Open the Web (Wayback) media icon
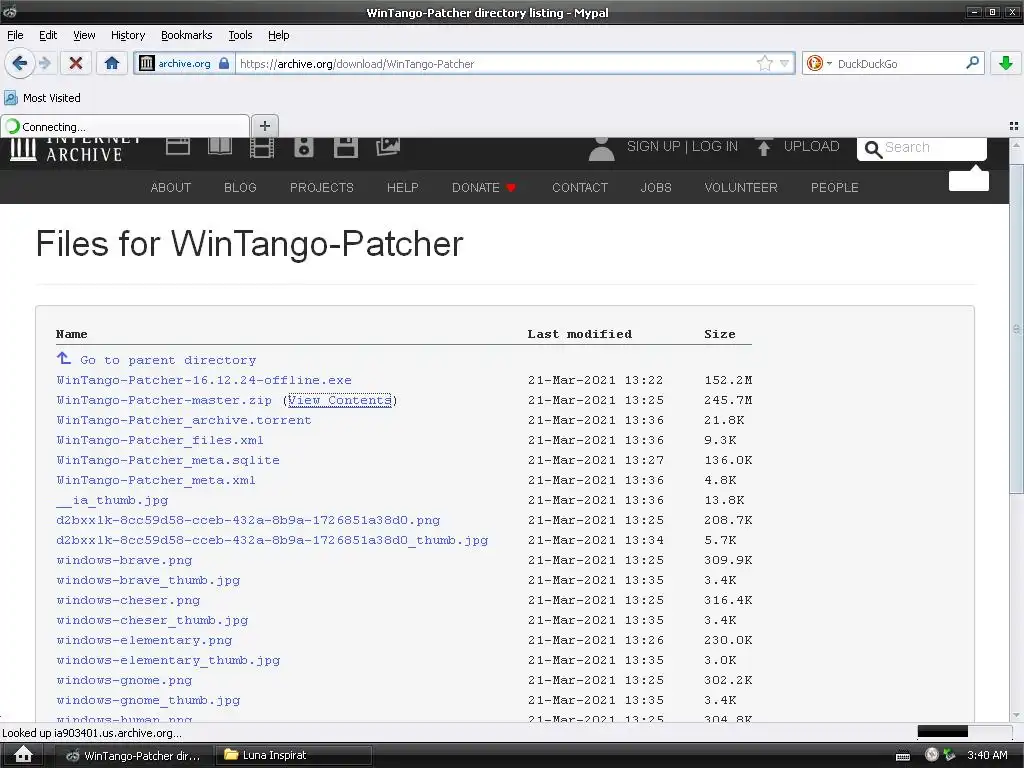Viewport: 1024px width, 768px height. [178, 146]
